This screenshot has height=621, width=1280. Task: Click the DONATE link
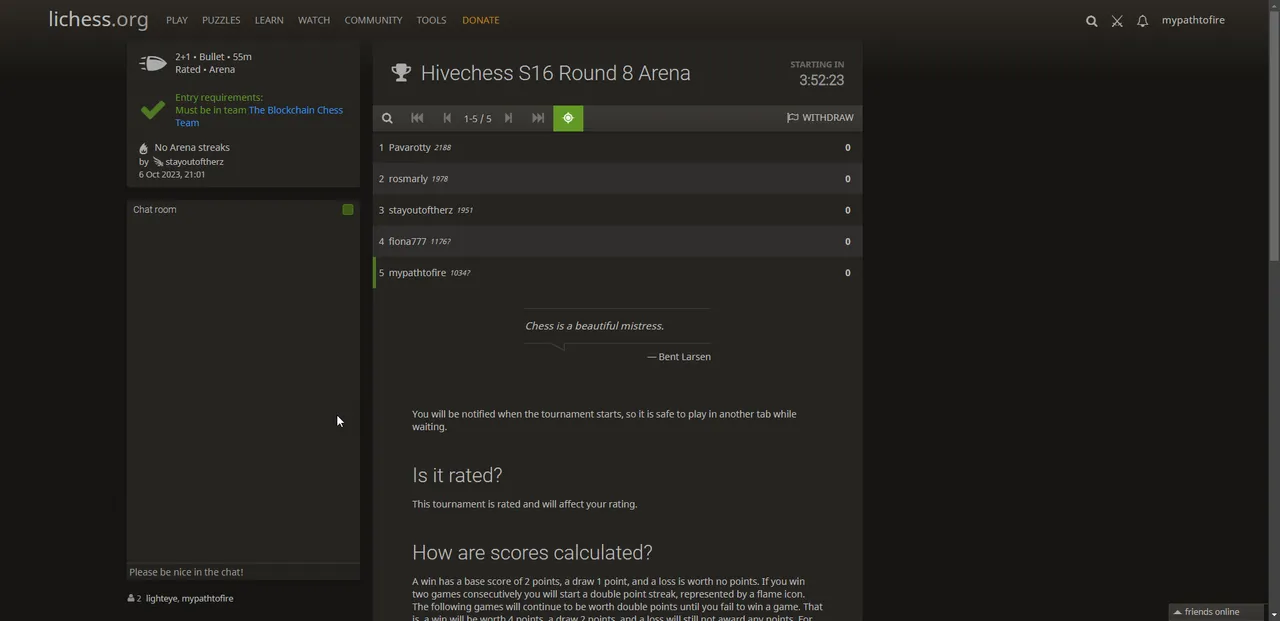coord(480,20)
